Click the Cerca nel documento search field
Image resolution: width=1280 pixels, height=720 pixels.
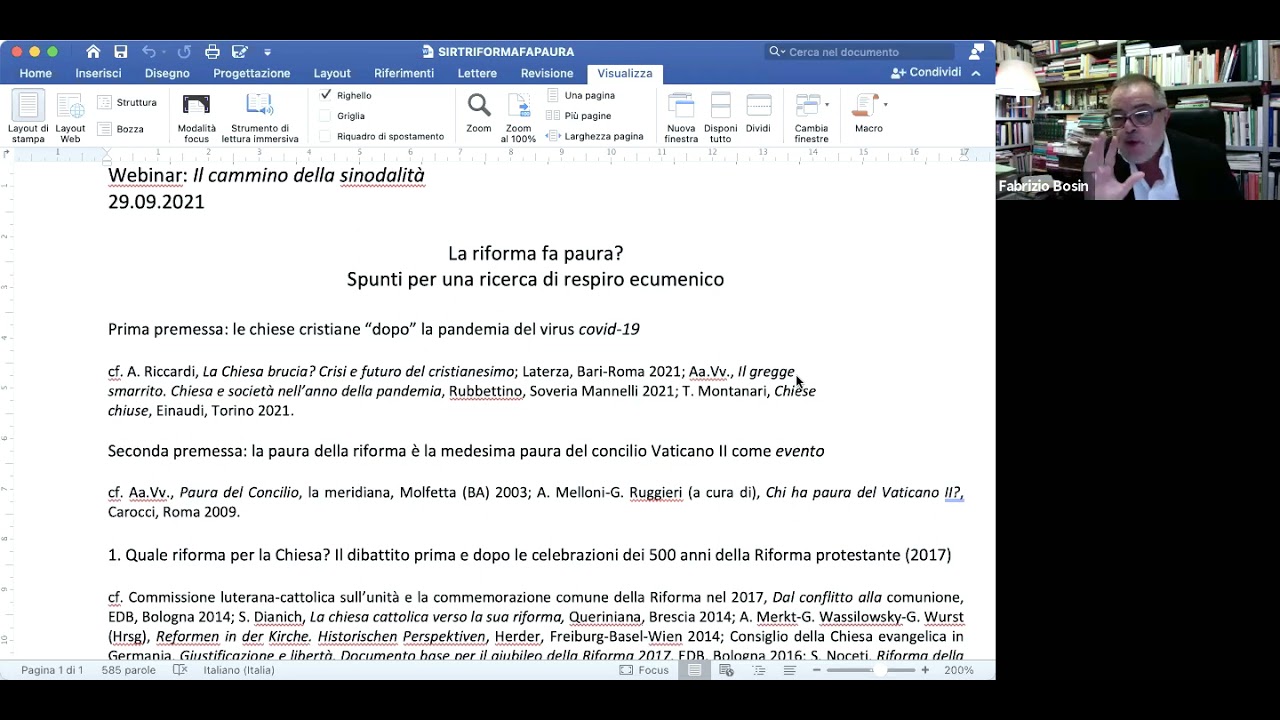tap(860, 52)
